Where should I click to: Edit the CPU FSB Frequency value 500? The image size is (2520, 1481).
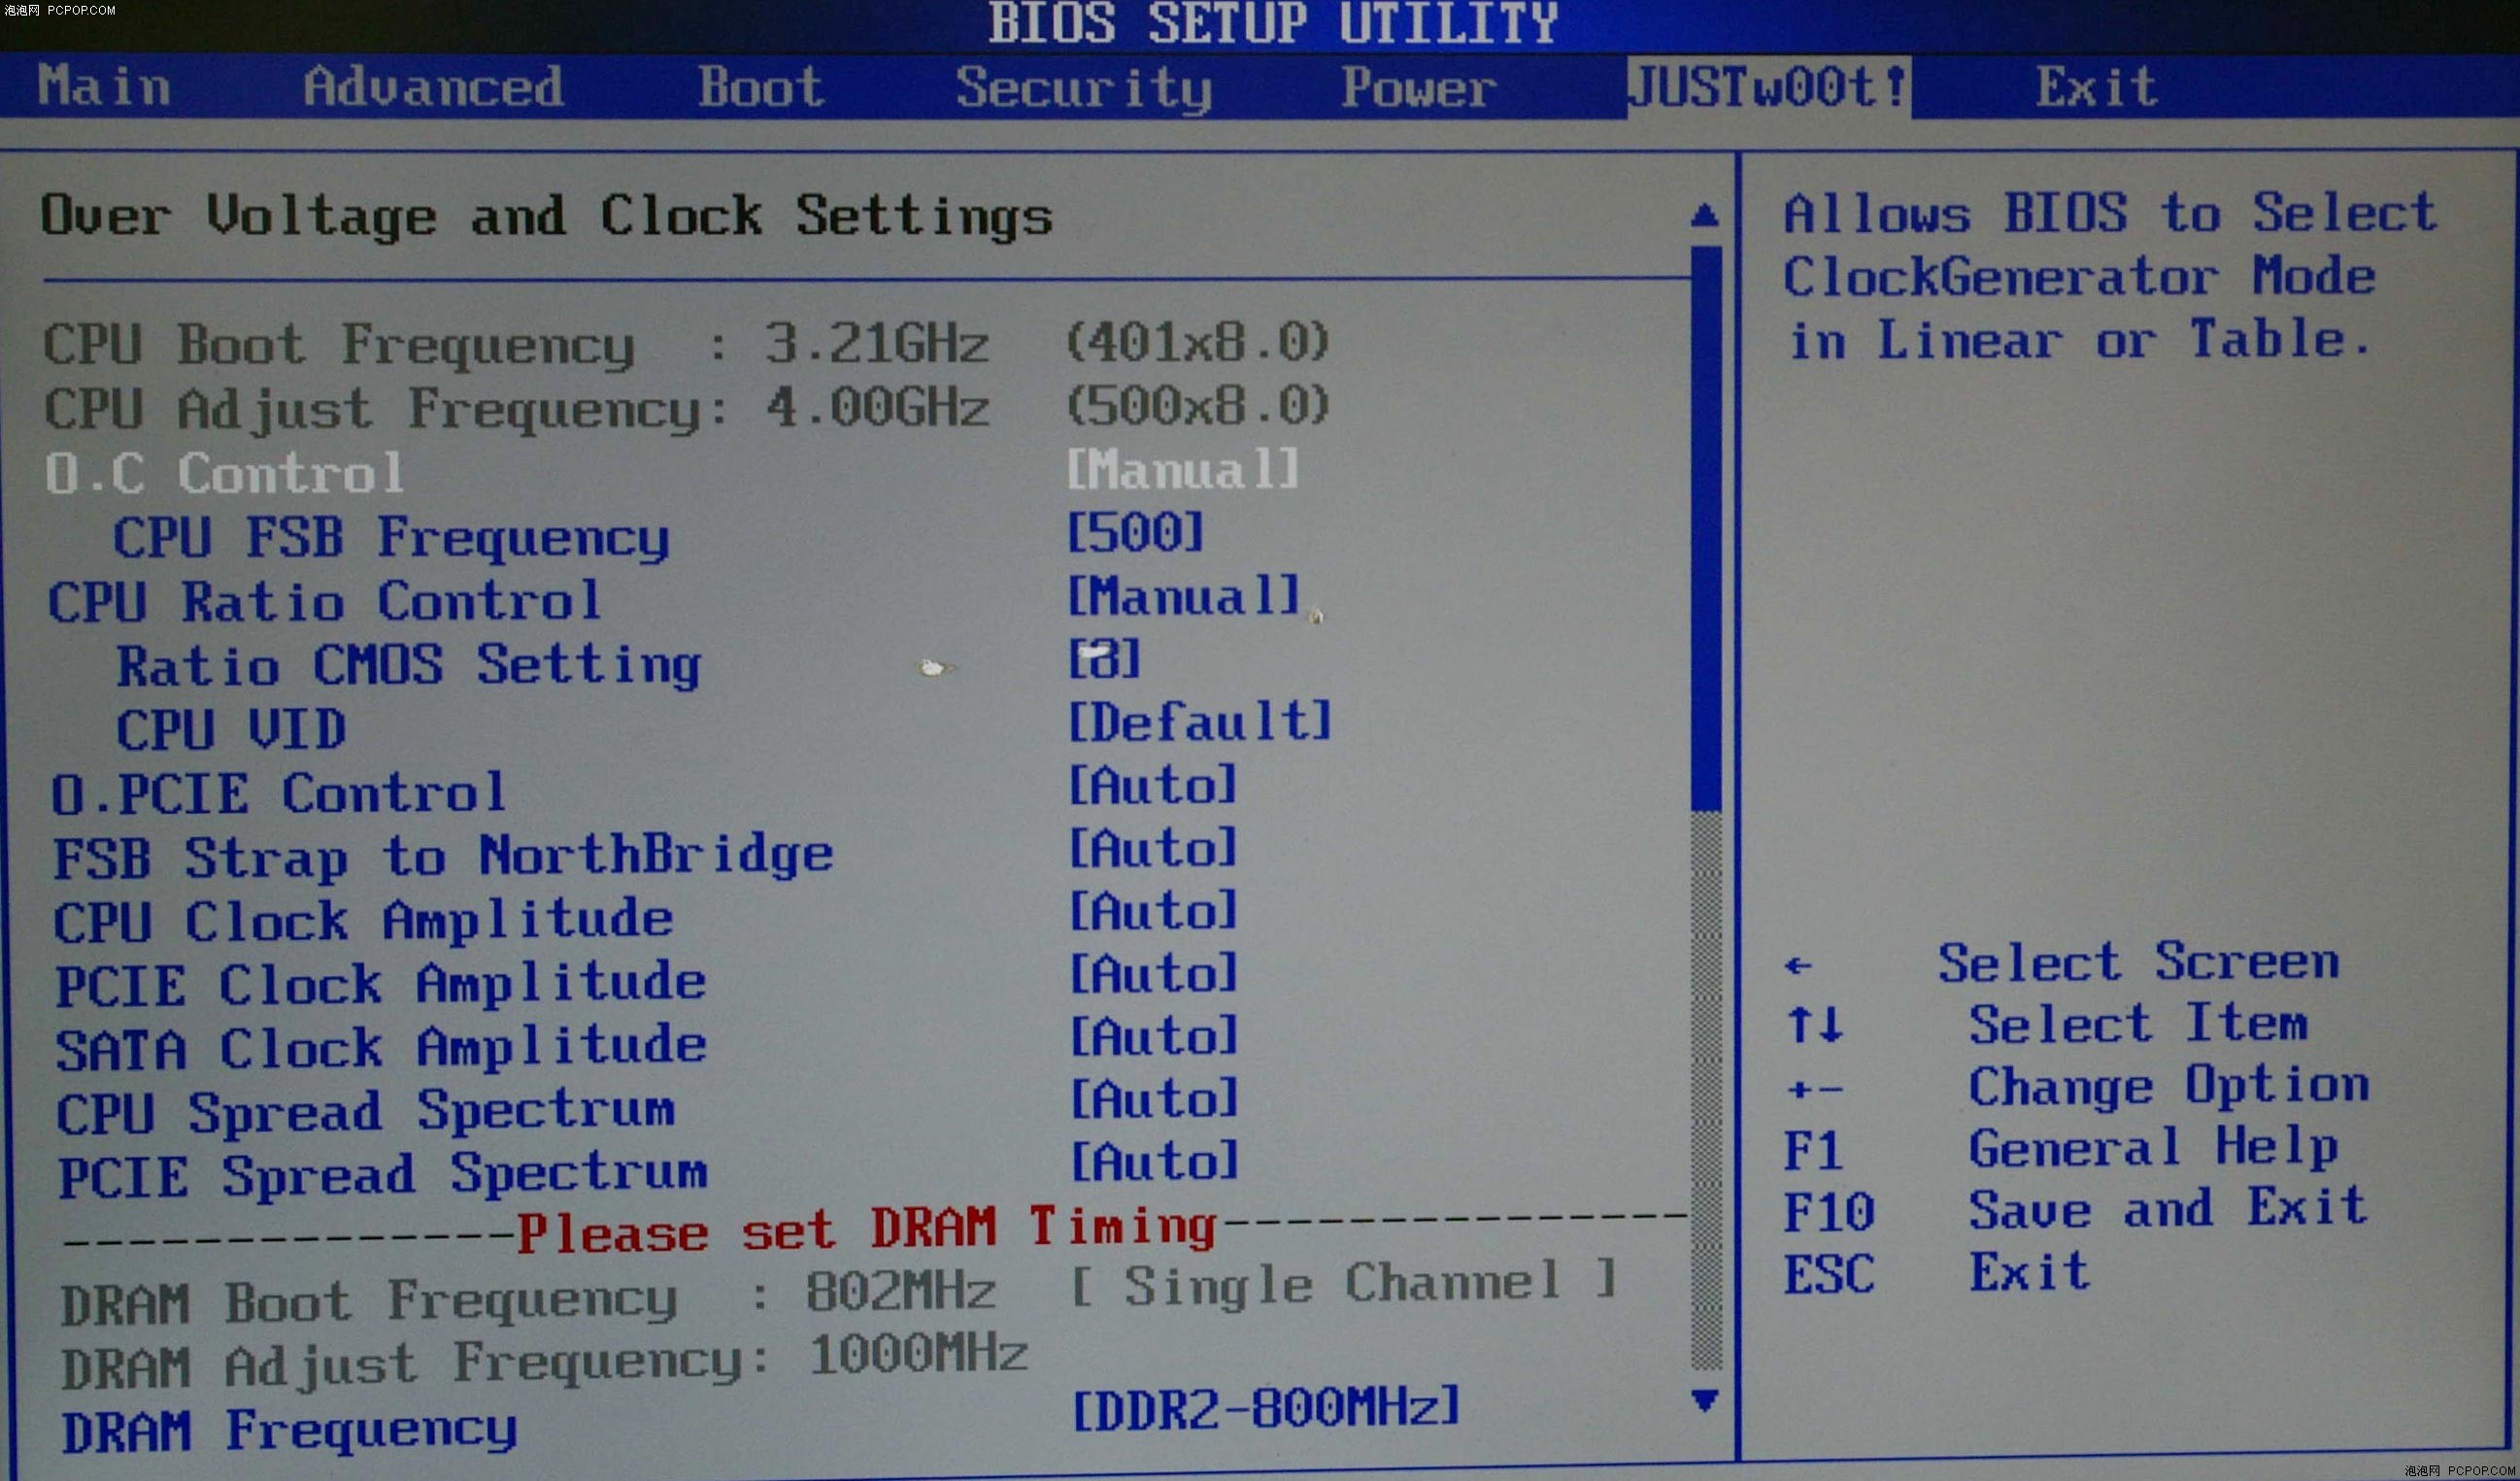tap(1135, 532)
